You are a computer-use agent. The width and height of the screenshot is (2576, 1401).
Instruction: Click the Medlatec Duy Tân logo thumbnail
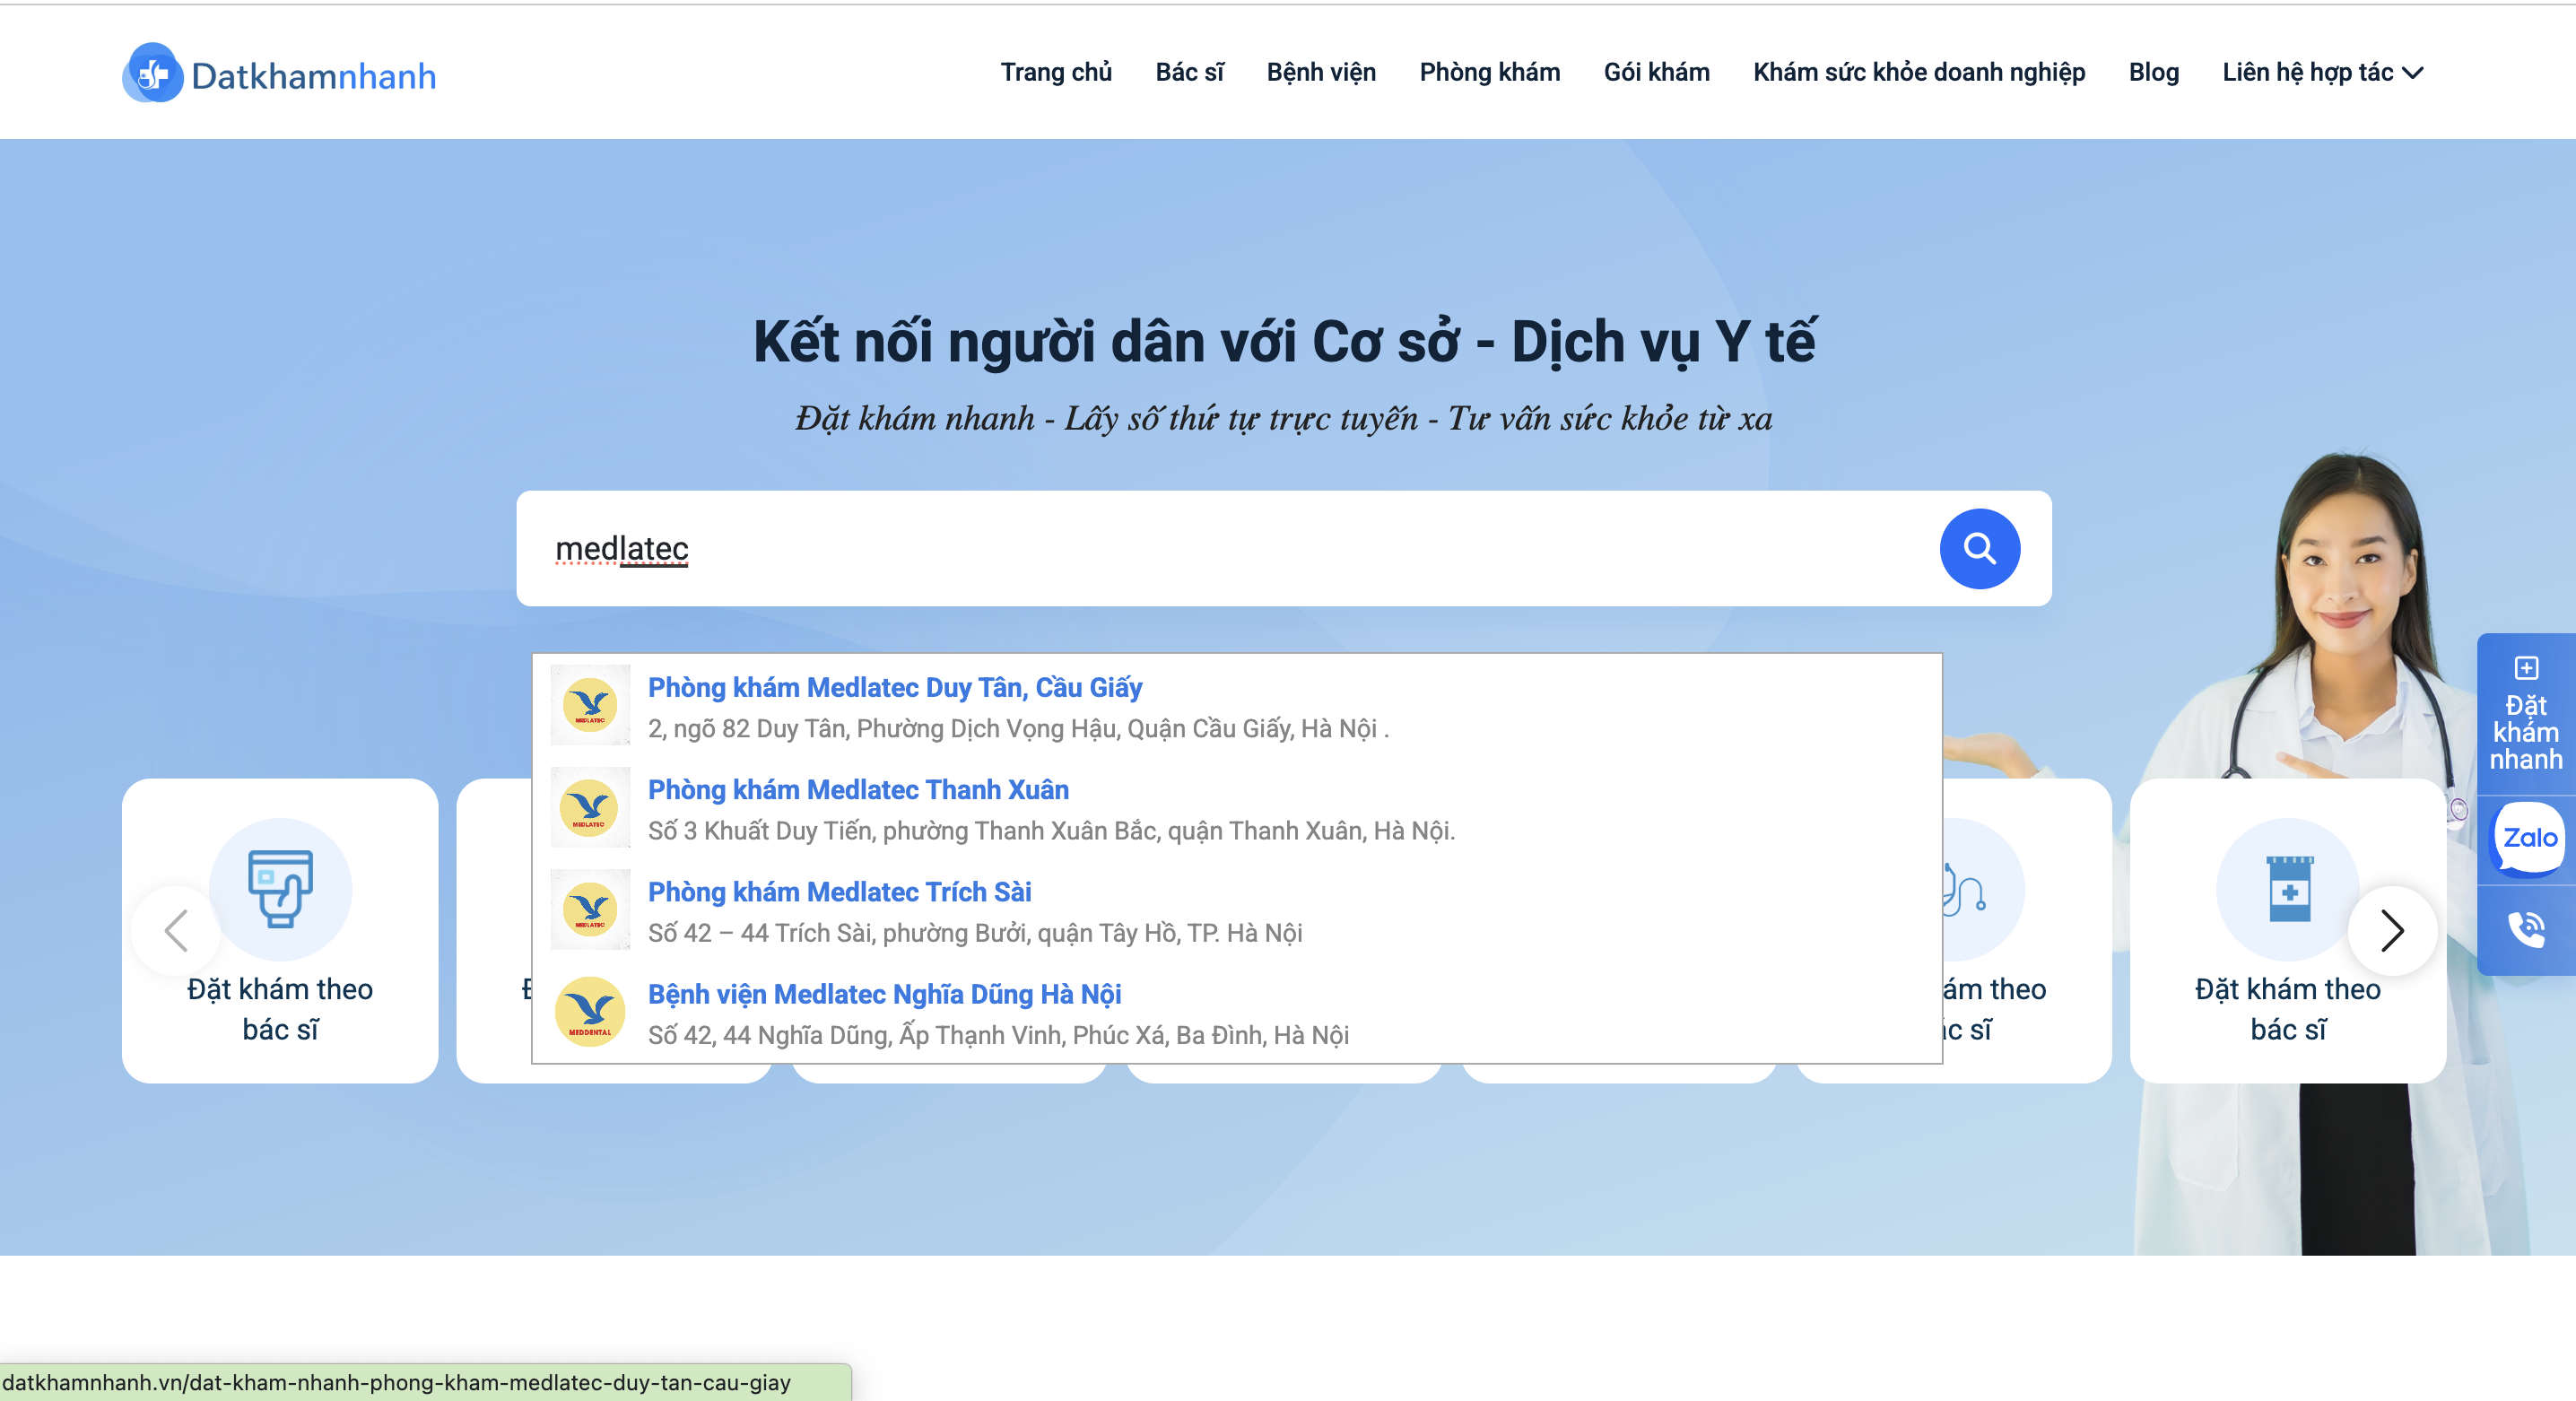click(x=590, y=705)
